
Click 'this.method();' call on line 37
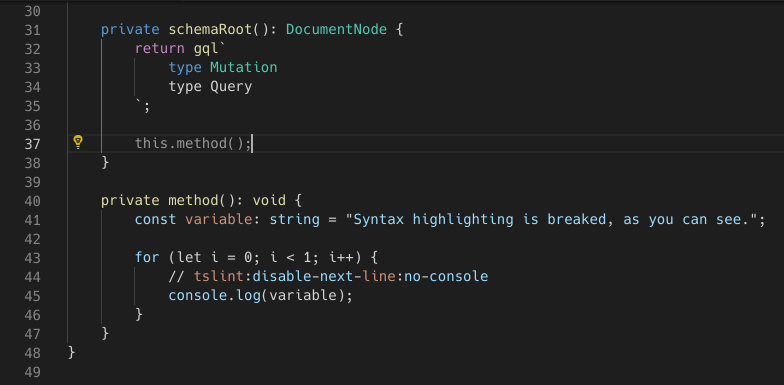tap(193, 144)
